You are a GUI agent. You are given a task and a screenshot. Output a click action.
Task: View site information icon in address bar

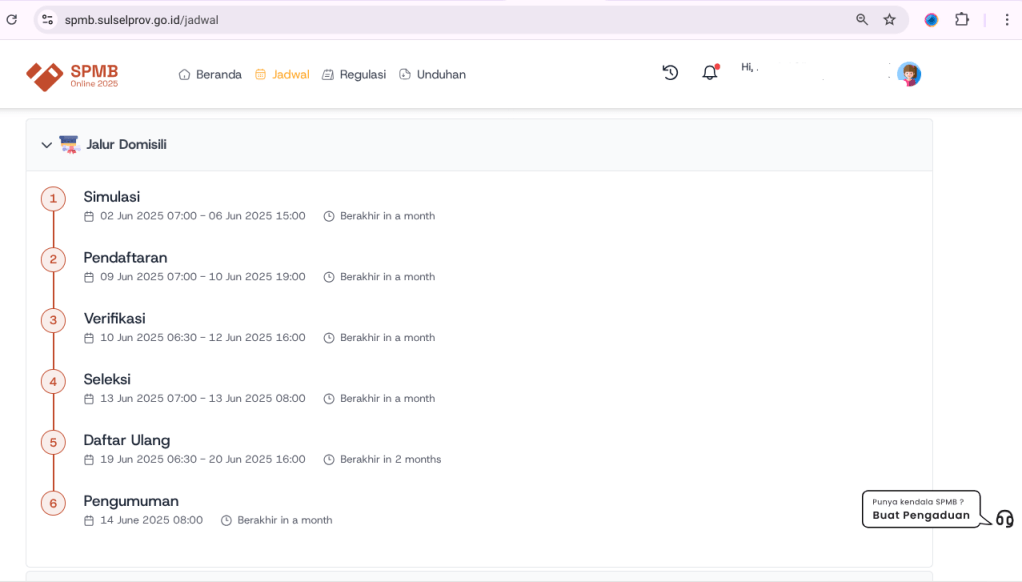47,20
